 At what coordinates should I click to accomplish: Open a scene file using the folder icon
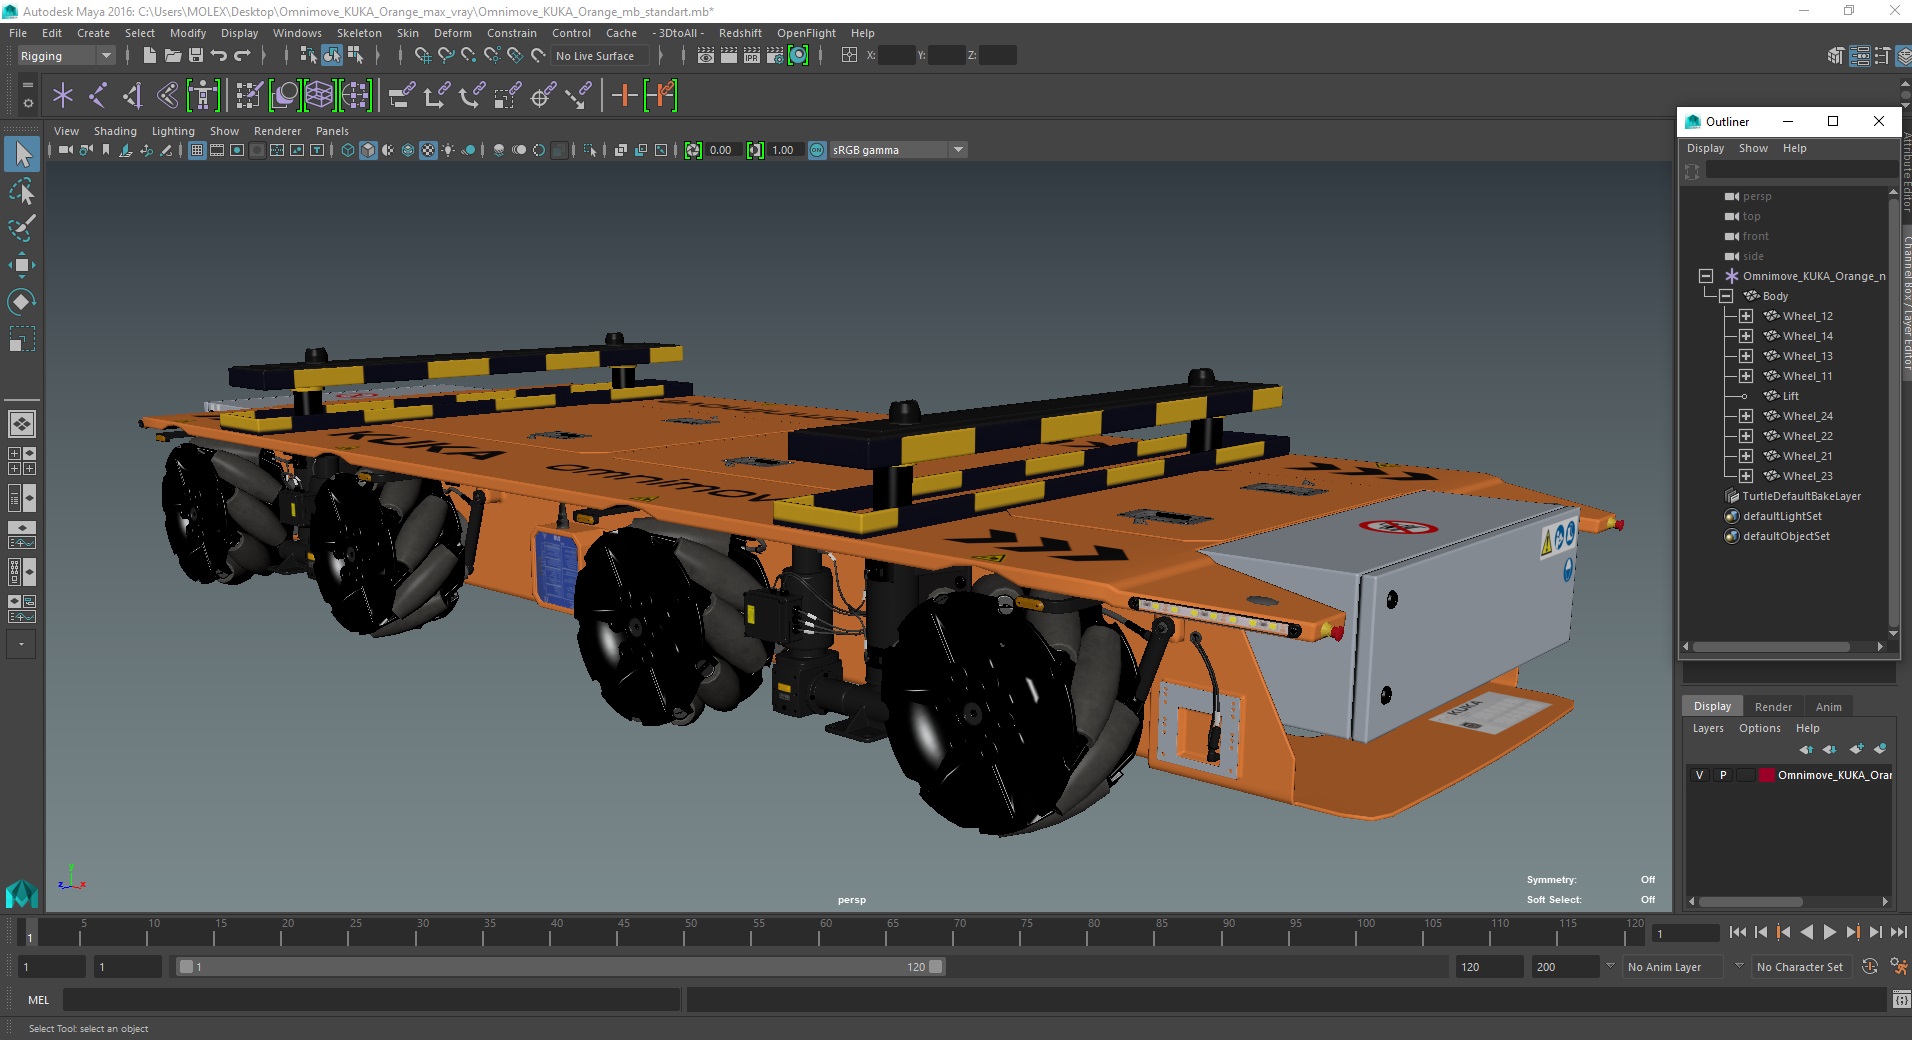173,56
